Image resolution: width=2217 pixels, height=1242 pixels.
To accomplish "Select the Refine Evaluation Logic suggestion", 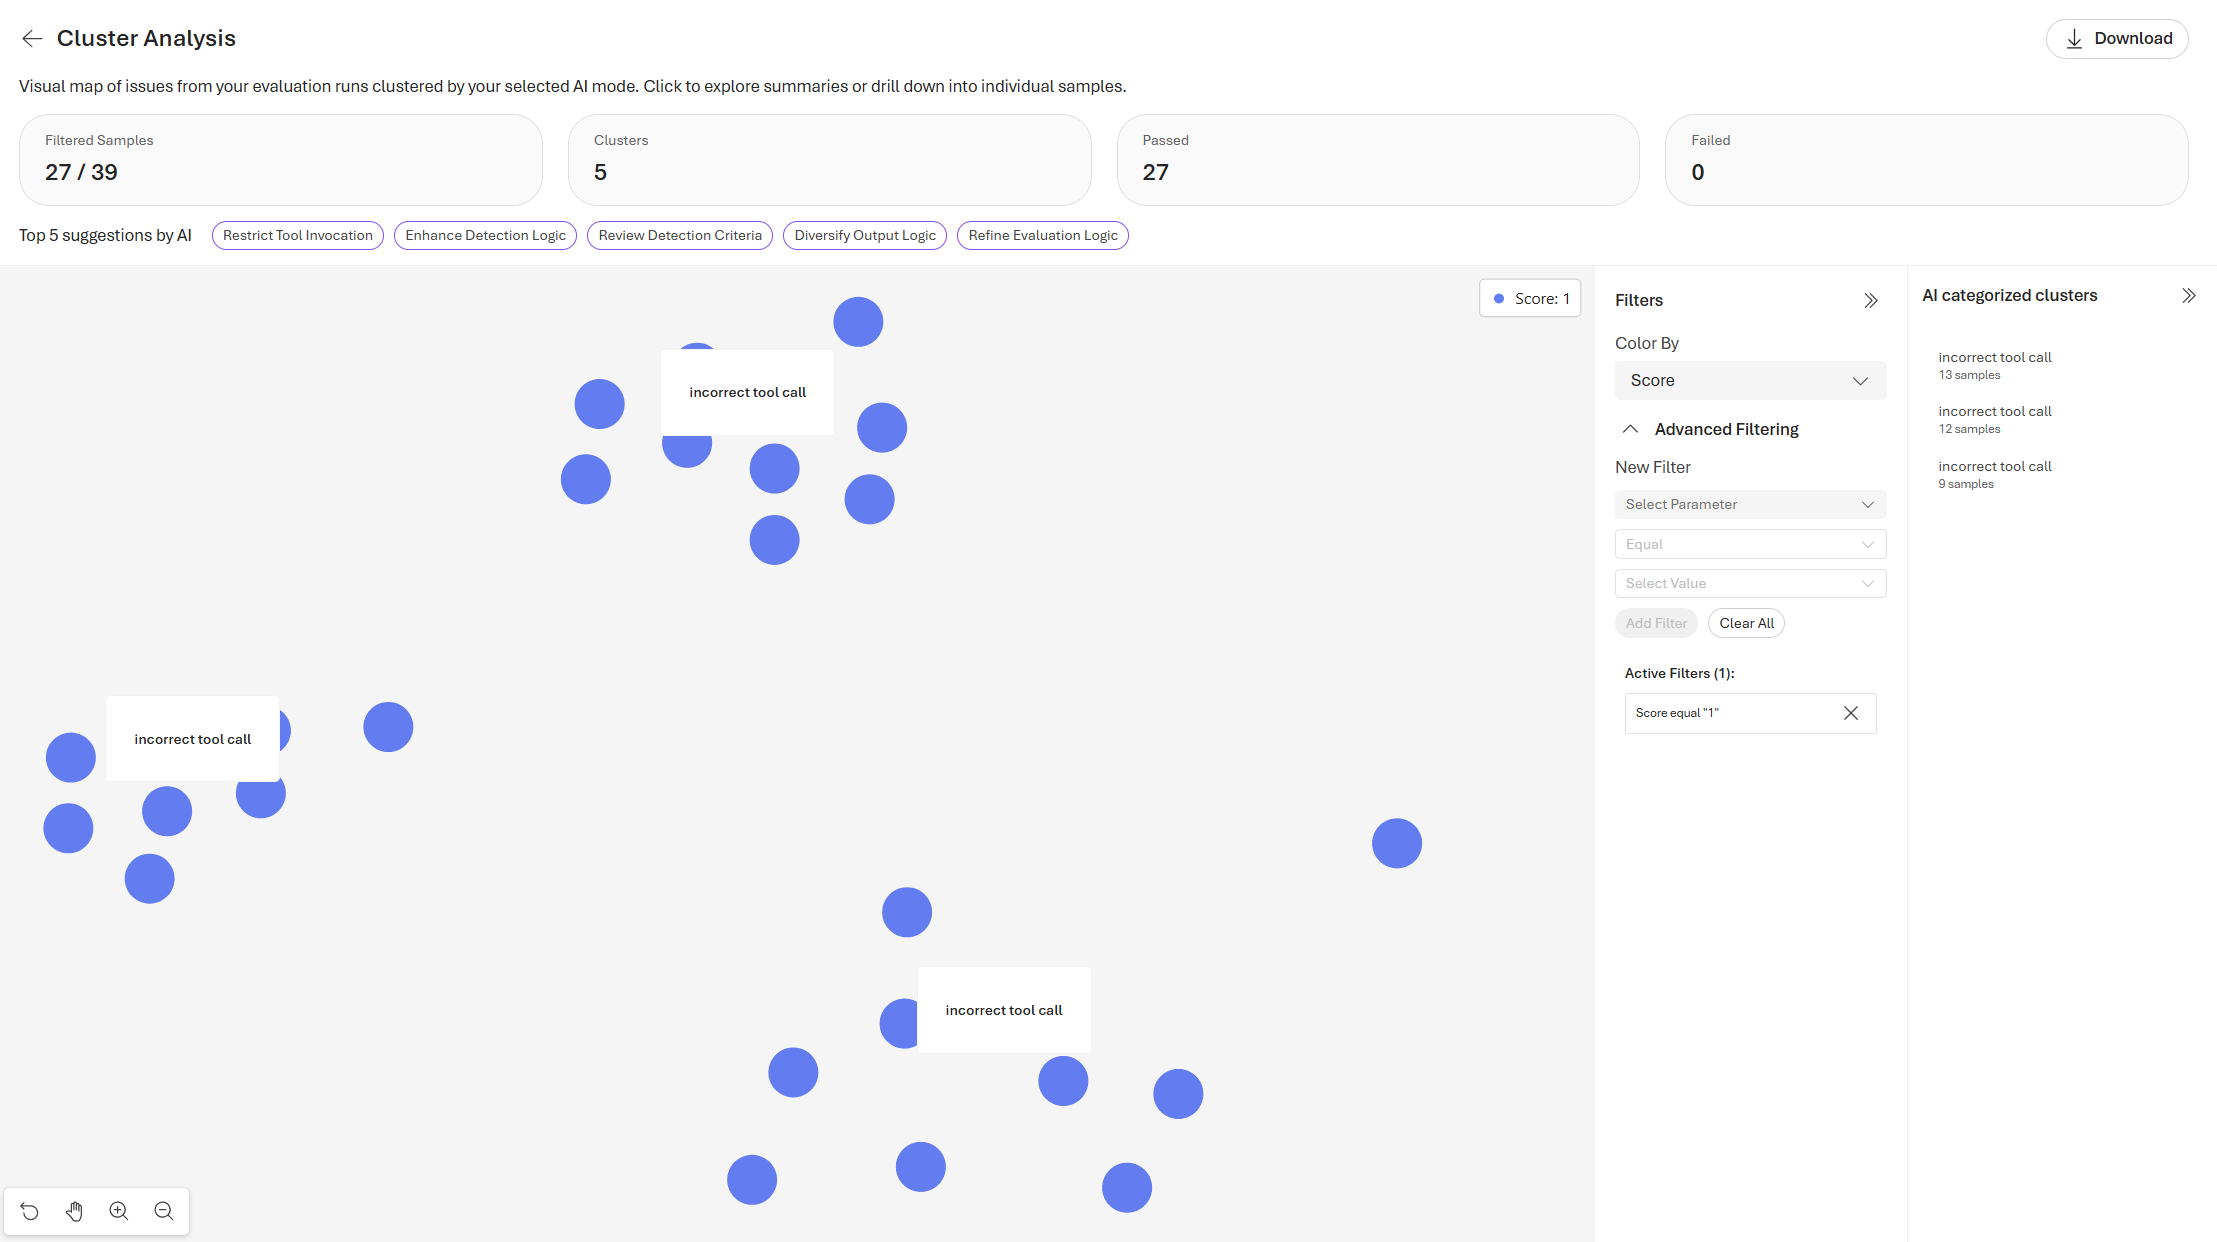I will [x=1042, y=235].
